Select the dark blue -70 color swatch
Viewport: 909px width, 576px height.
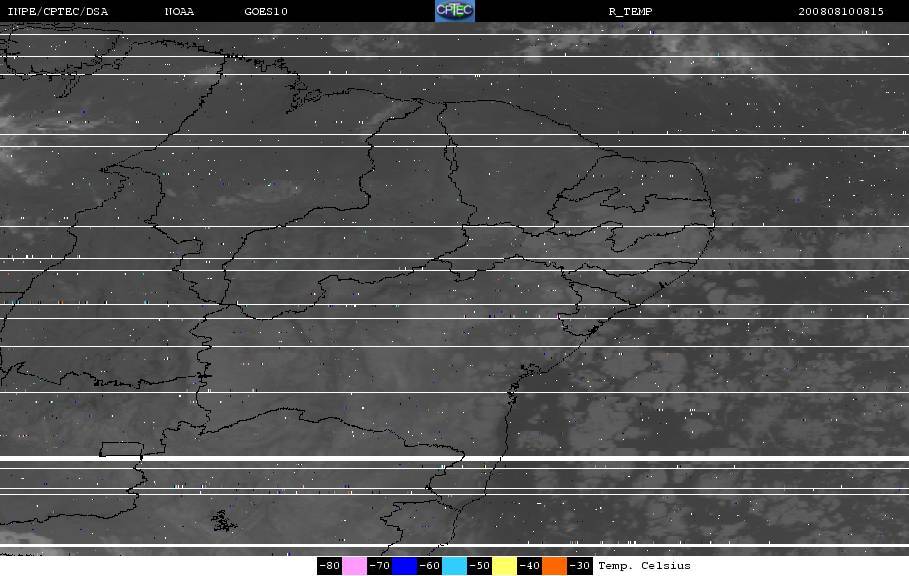[x=405, y=566]
